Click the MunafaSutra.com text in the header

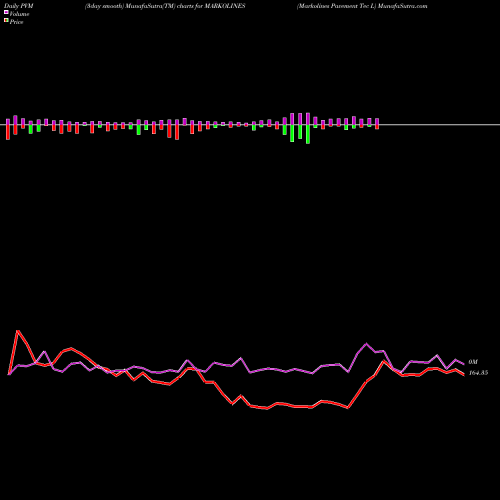[x=403, y=6]
